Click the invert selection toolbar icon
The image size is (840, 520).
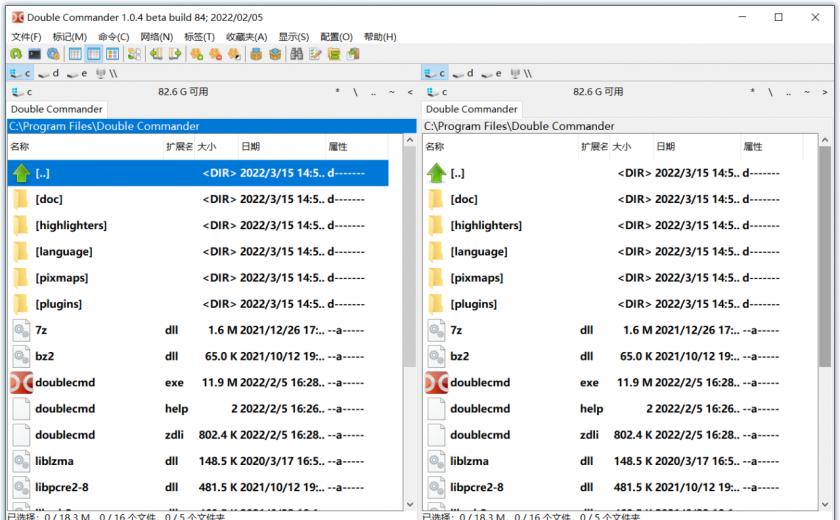234,54
